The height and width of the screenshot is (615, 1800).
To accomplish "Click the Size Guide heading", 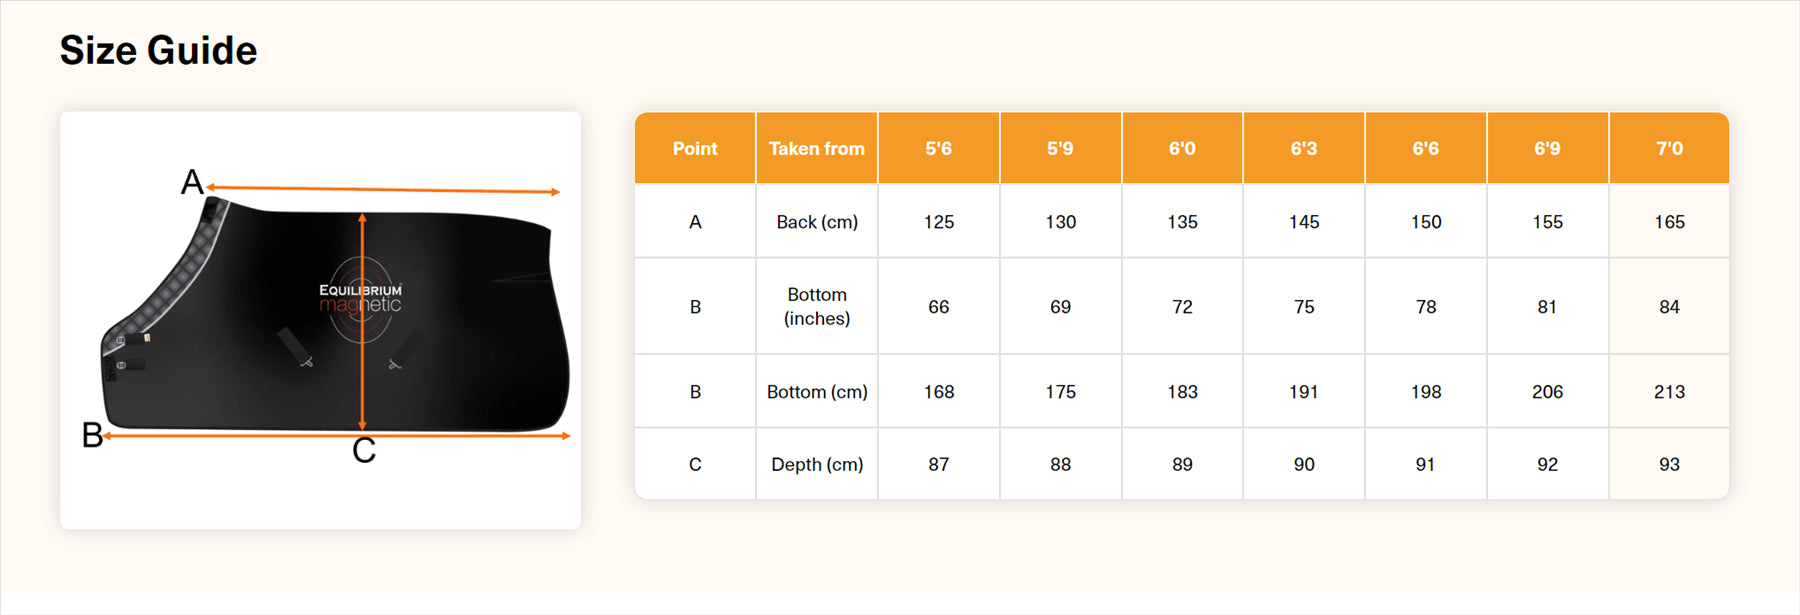I will (x=158, y=50).
